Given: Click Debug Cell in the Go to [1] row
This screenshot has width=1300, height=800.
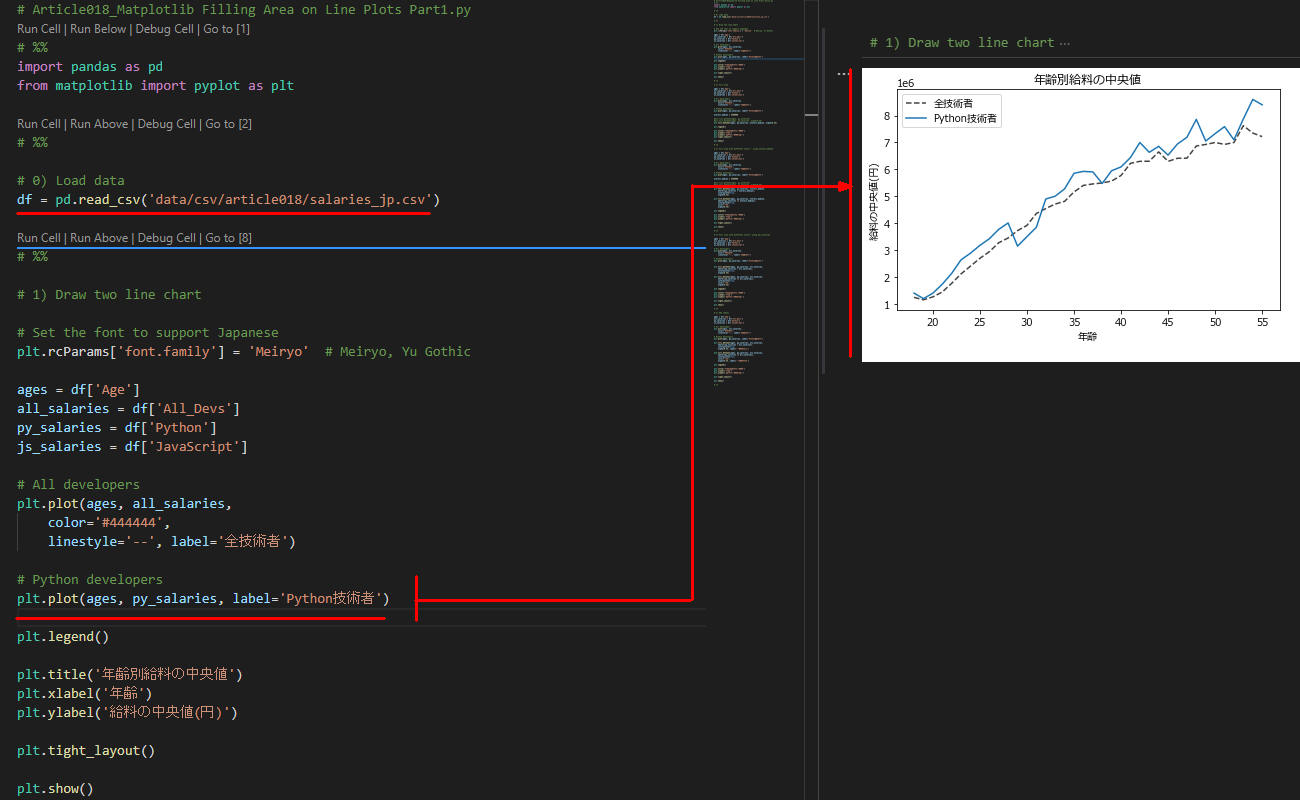Looking at the screenshot, I should point(165,29).
